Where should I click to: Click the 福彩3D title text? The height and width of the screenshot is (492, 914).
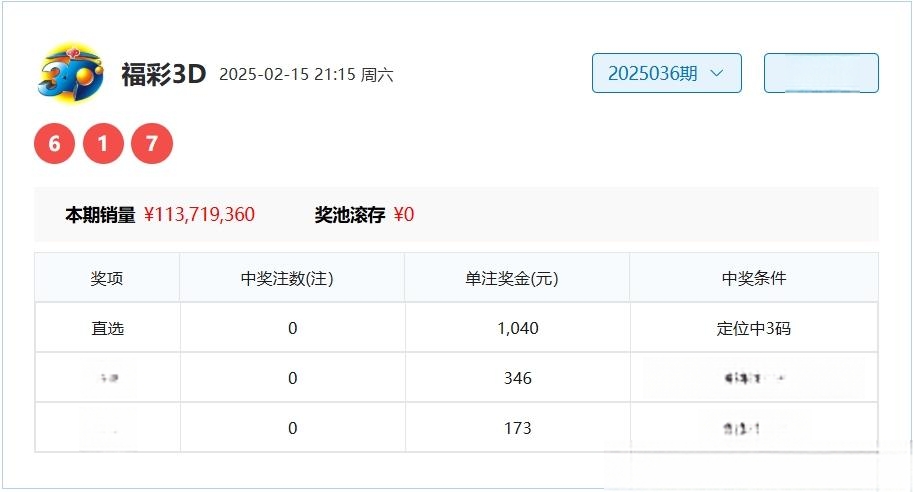tap(164, 75)
